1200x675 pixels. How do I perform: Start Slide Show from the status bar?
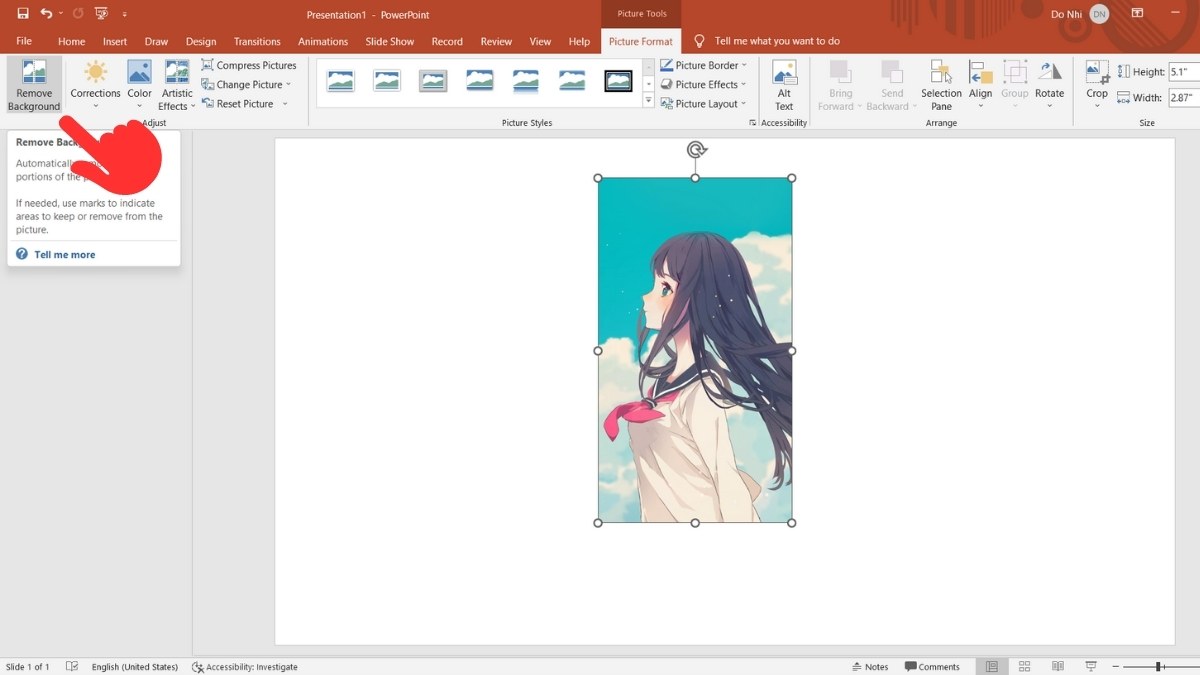point(1091,667)
